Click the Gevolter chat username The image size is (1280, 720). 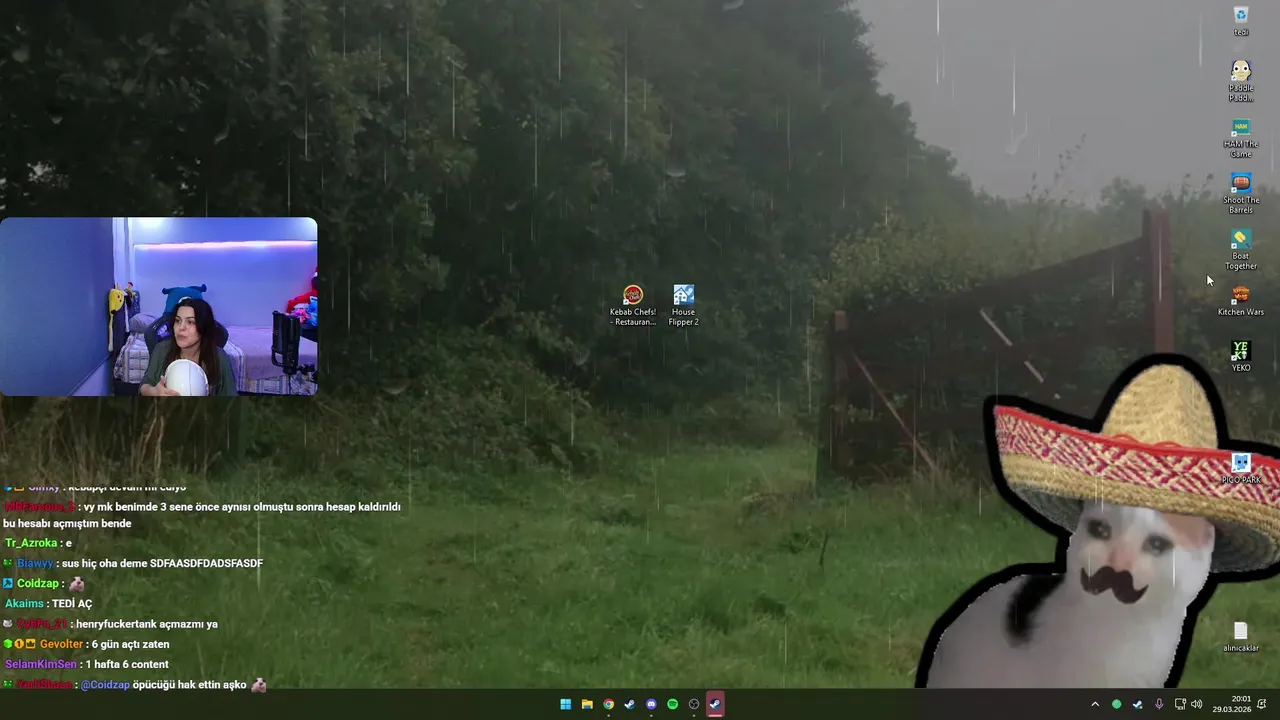pos(62,644)
